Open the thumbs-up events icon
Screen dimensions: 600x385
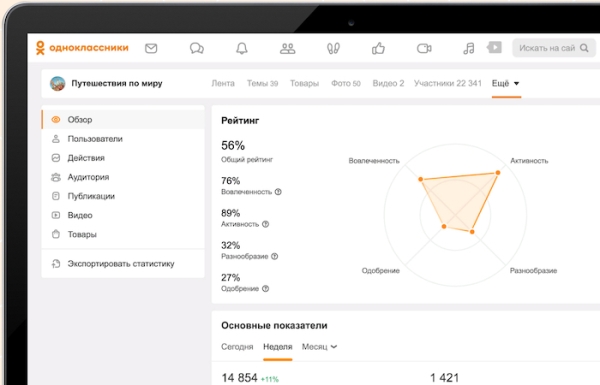[378, 48]
